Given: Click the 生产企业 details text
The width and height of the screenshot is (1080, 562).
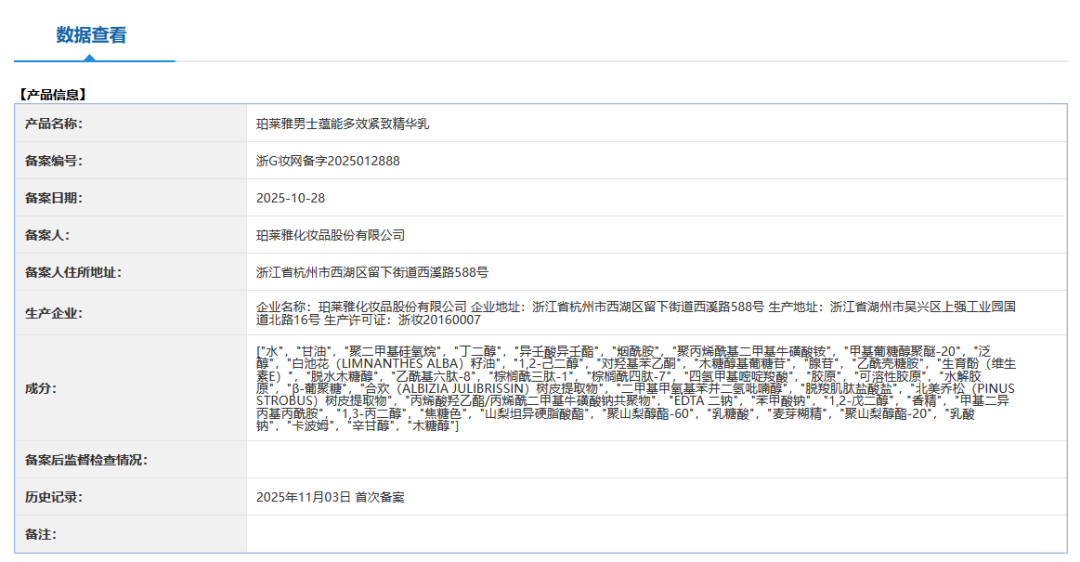Looking at the screenshot, I should pos(636,313).
